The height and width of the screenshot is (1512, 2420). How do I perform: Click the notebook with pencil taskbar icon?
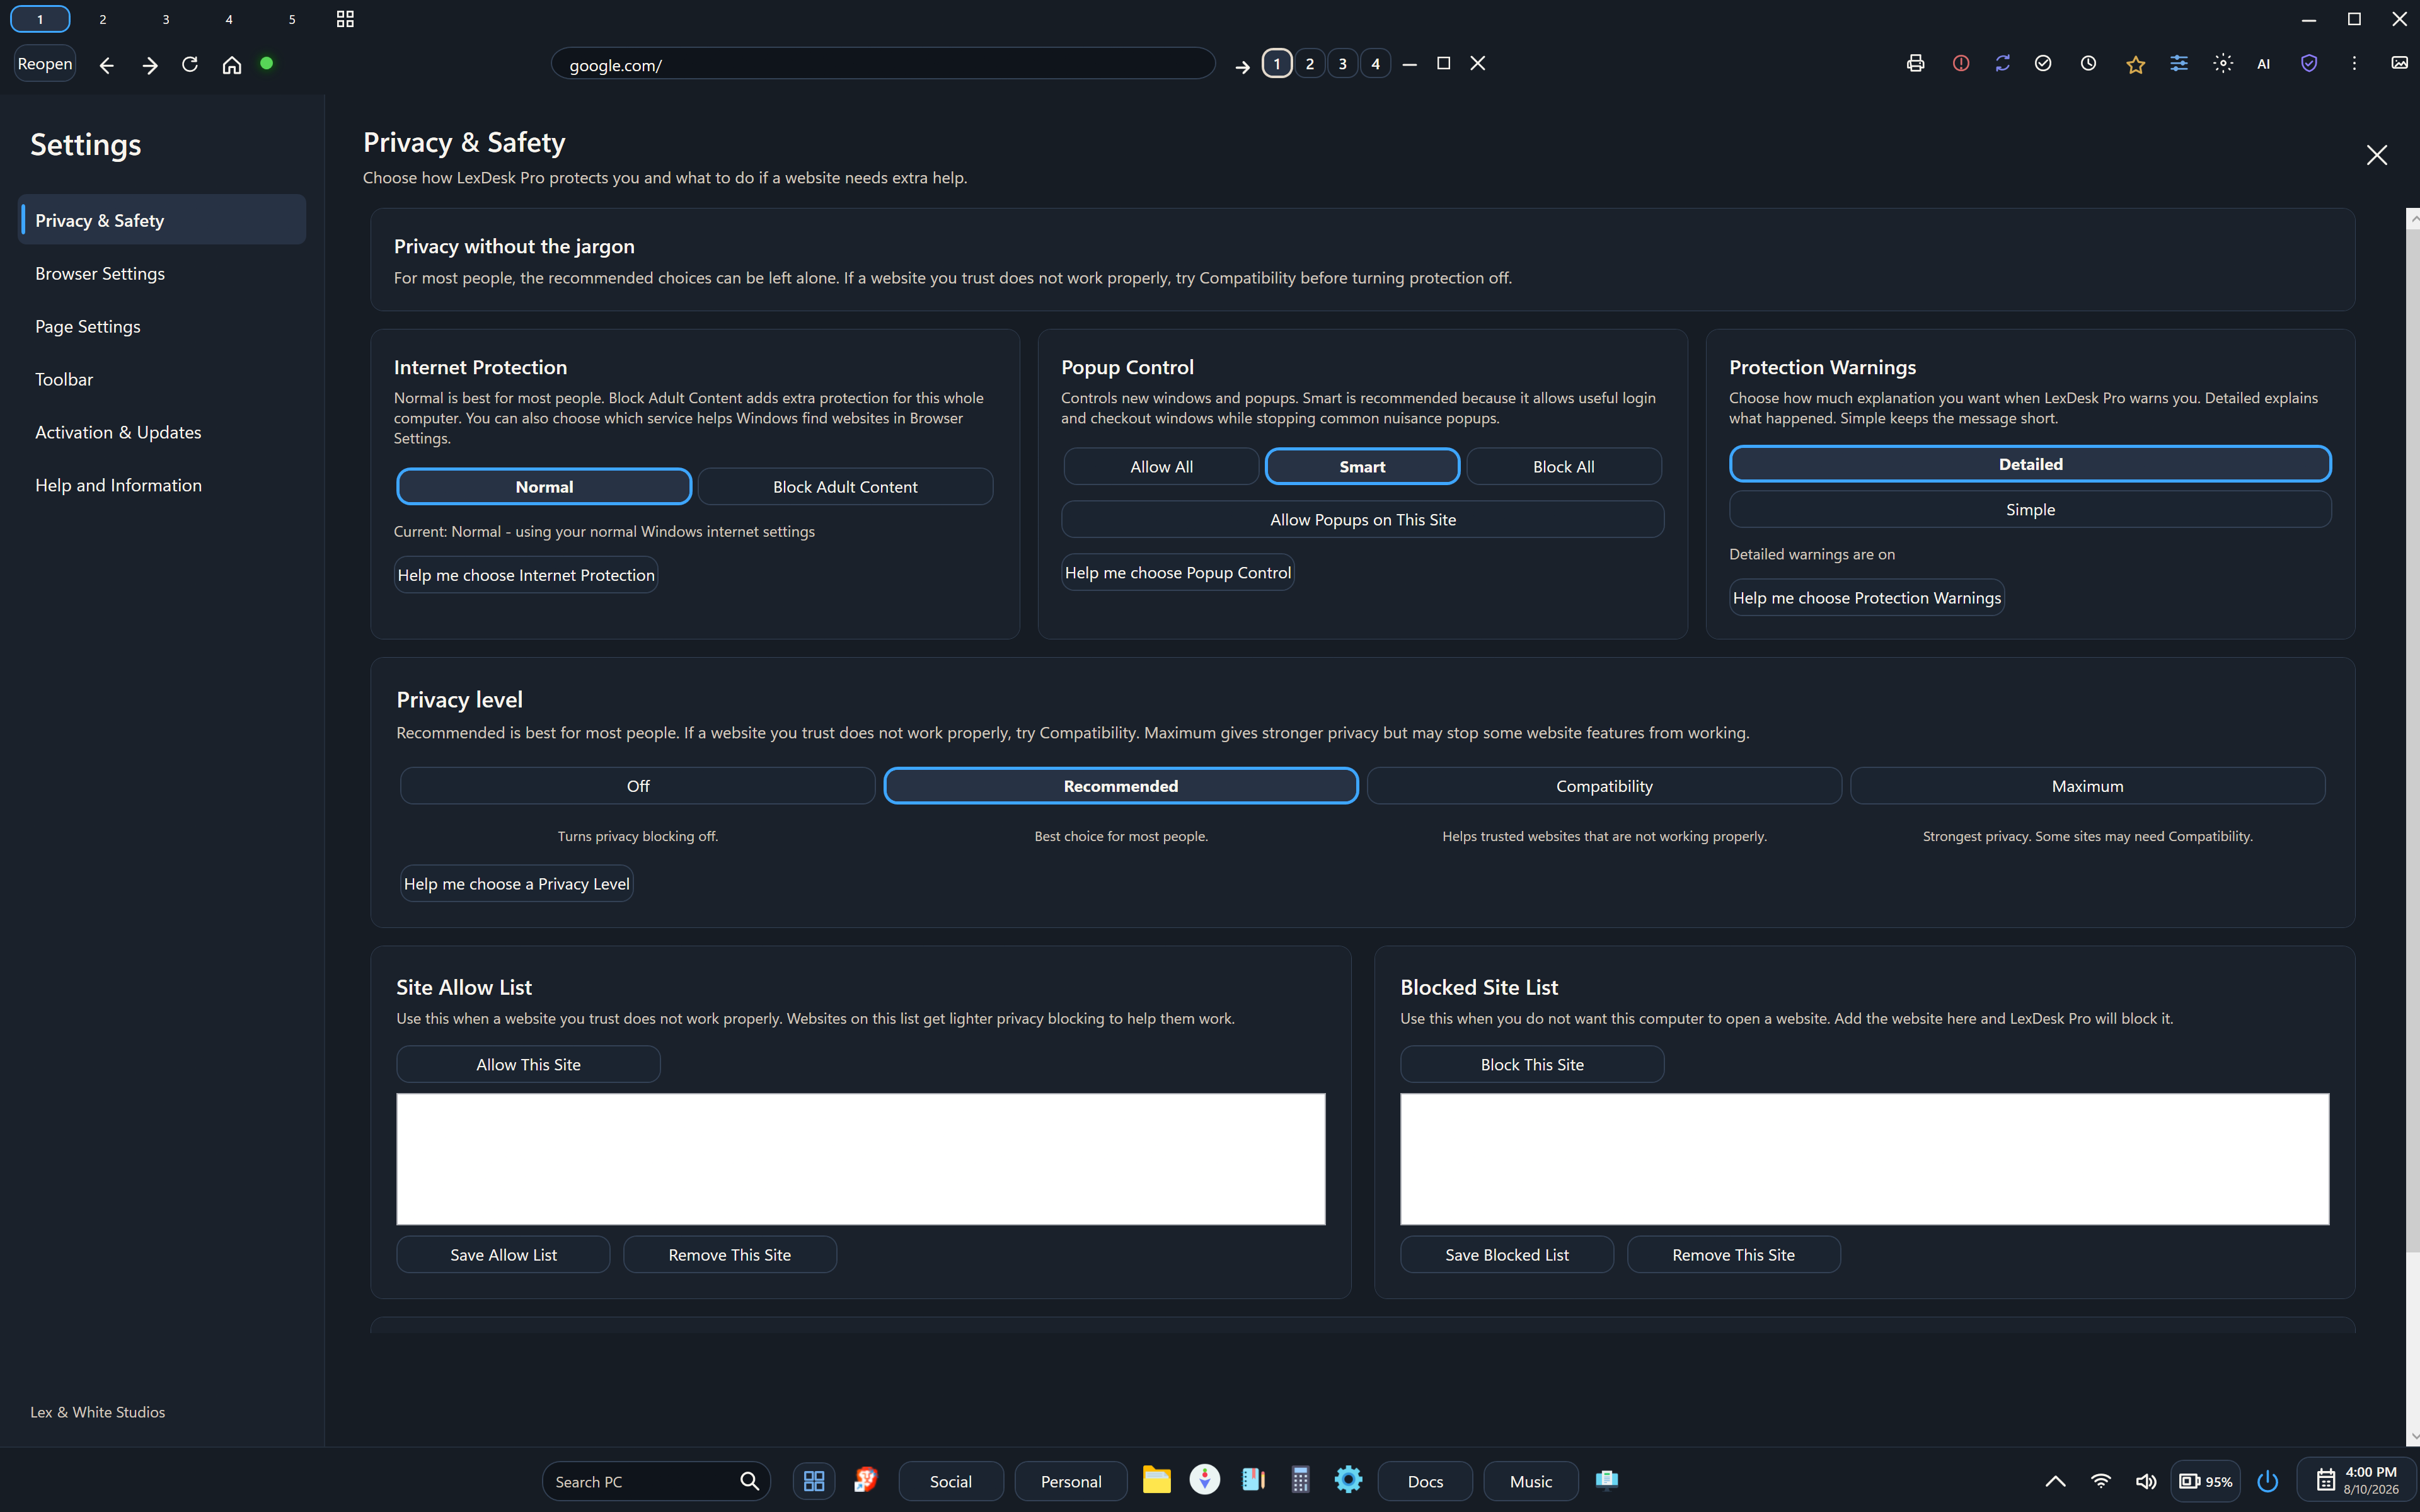pos(1253,1480)
